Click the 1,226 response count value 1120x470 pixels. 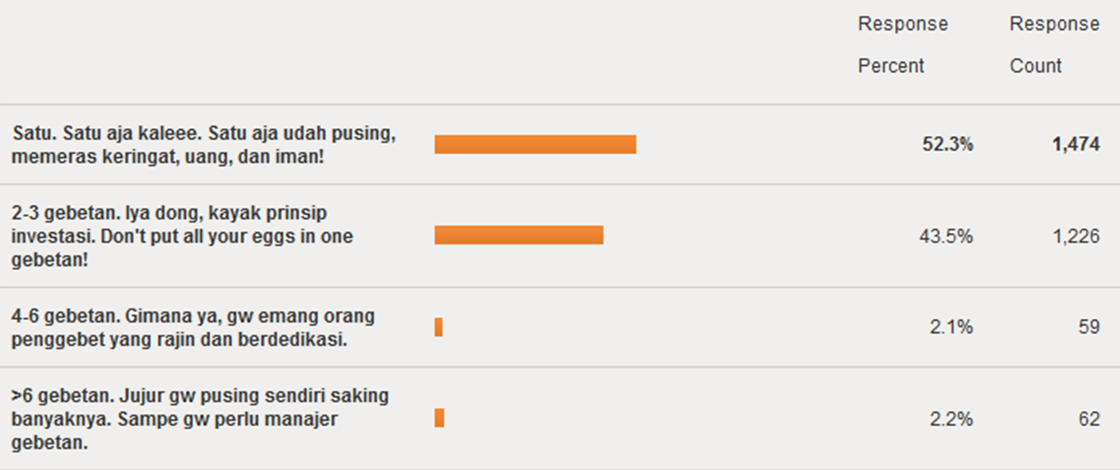pos(1075,236)
